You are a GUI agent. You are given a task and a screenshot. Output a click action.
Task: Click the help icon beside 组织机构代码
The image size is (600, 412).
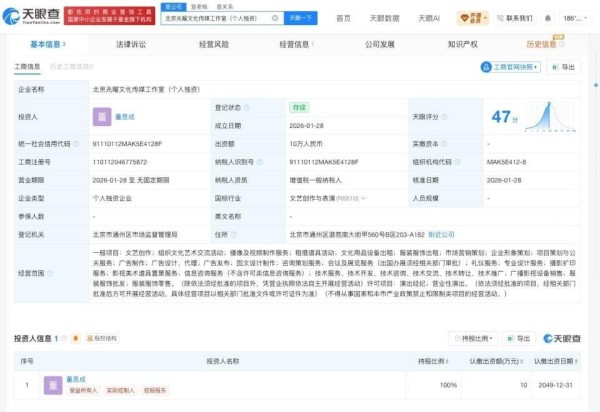(457, 162)
